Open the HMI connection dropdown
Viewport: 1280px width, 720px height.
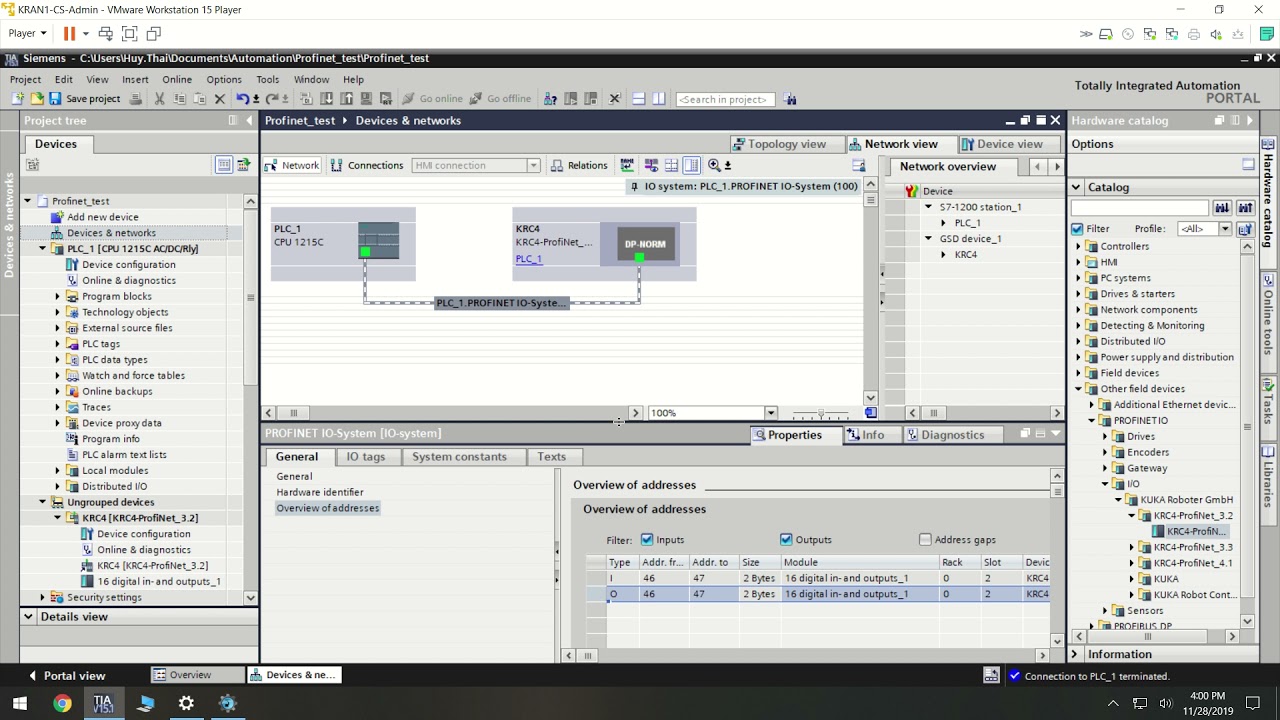(x=533, y=166)
